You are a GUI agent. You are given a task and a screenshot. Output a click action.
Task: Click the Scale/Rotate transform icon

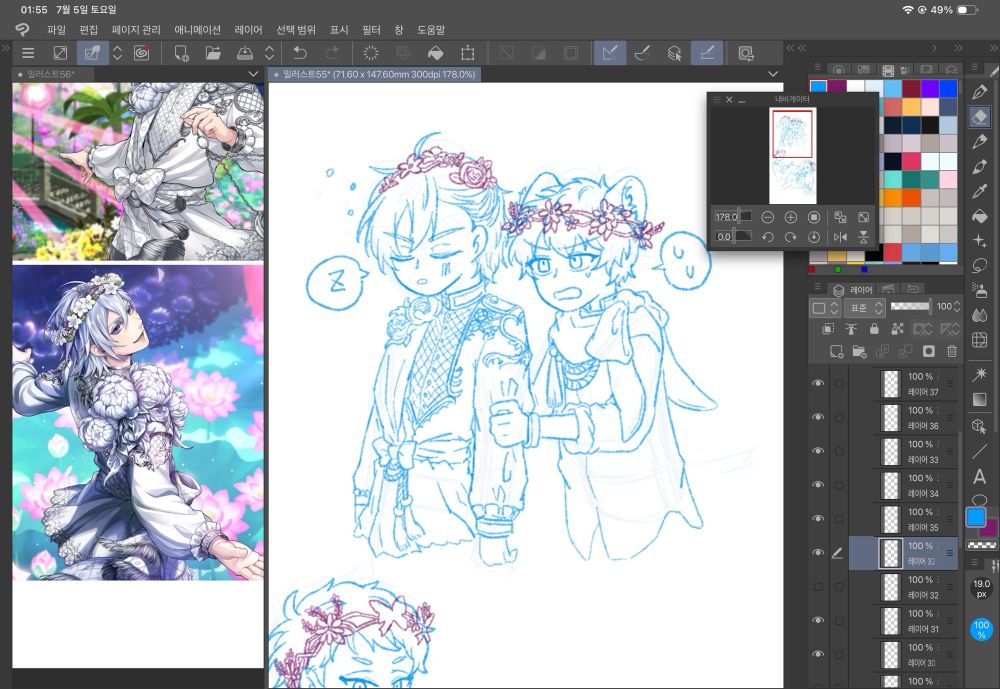pyautogui.click(x=467, y=53)
